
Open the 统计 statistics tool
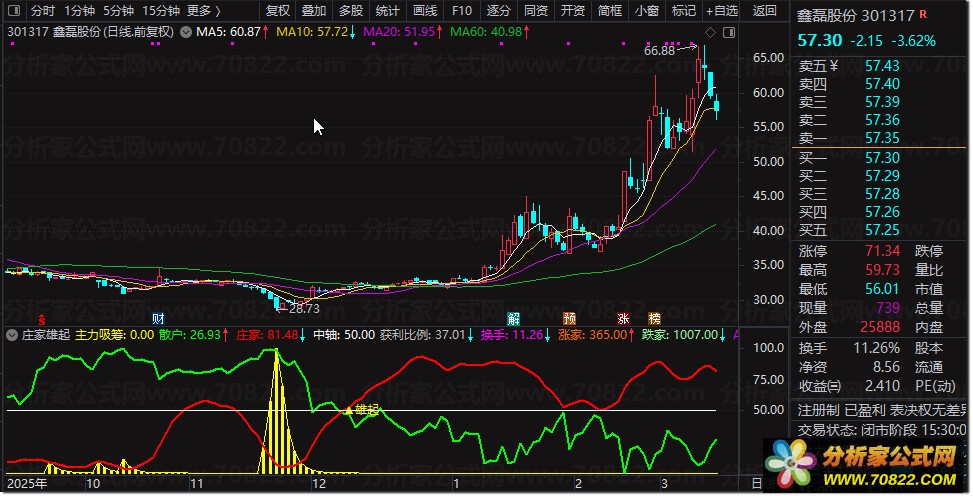[387, 11]
